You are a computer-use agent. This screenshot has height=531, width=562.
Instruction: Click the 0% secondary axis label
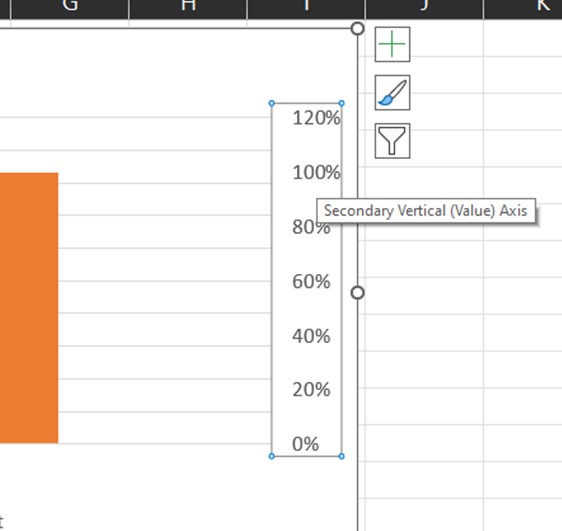305,444
